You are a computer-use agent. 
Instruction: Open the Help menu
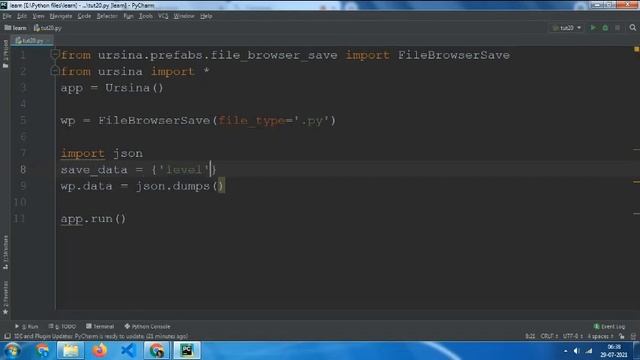(x=206, y=16)
